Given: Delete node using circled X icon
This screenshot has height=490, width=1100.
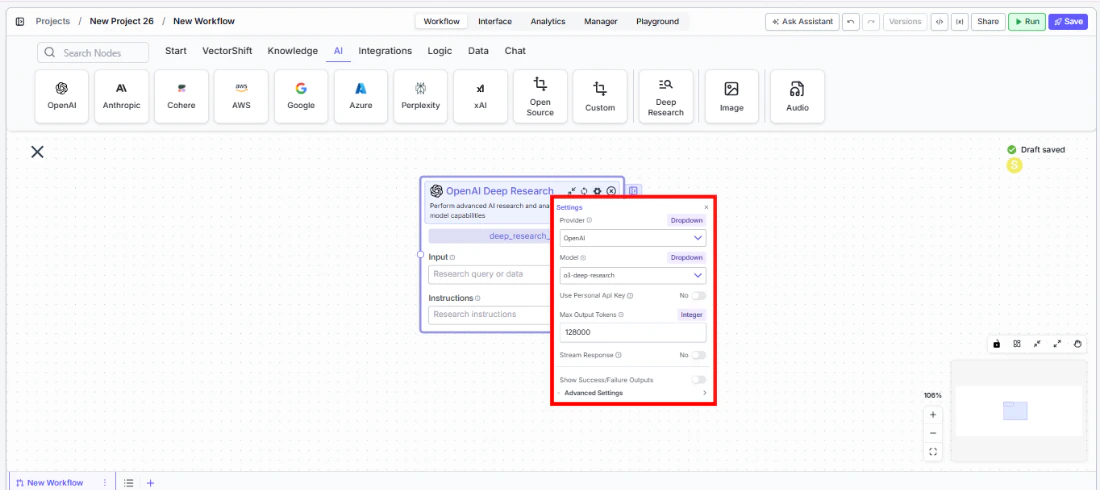Looking at the screenshot, I should point(611,191).
